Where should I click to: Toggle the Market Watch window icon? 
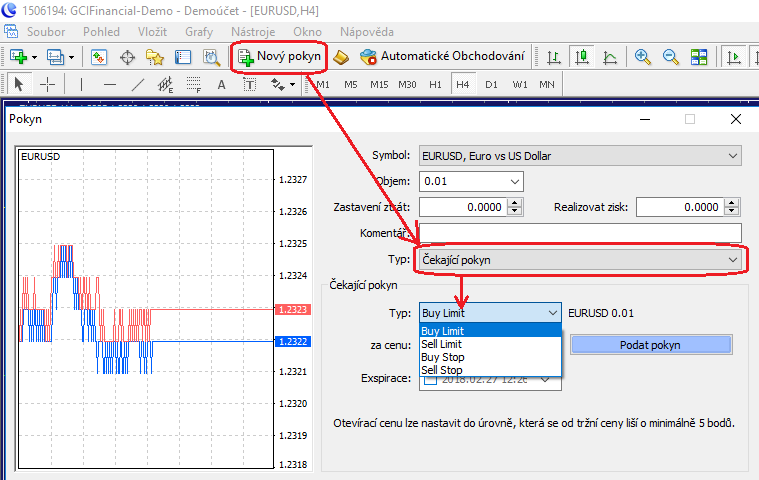[99, 57]
